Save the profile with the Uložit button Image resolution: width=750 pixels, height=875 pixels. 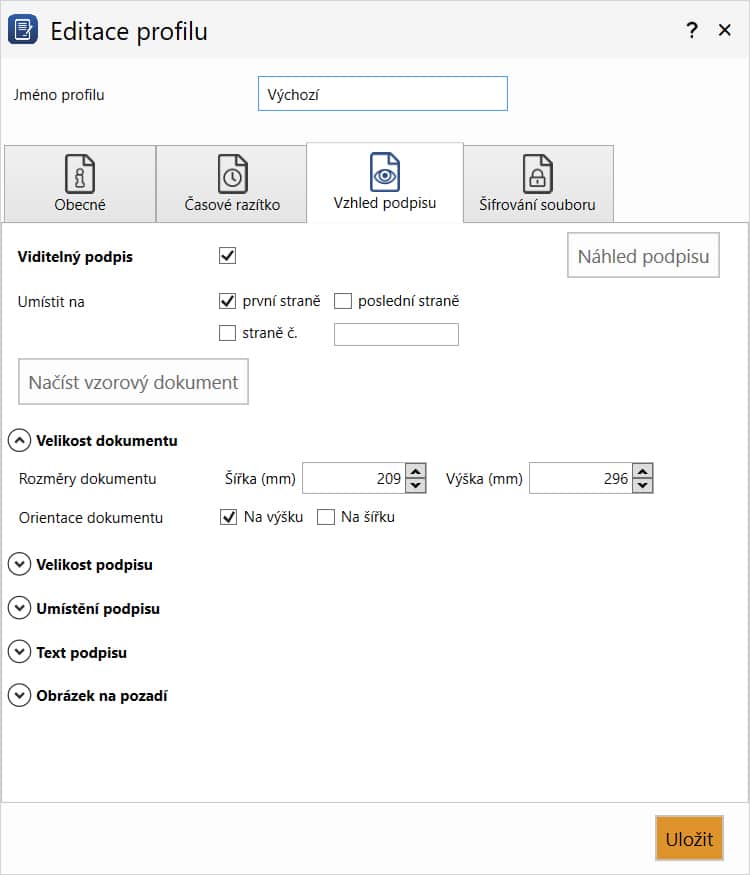(x=689, y=838)
